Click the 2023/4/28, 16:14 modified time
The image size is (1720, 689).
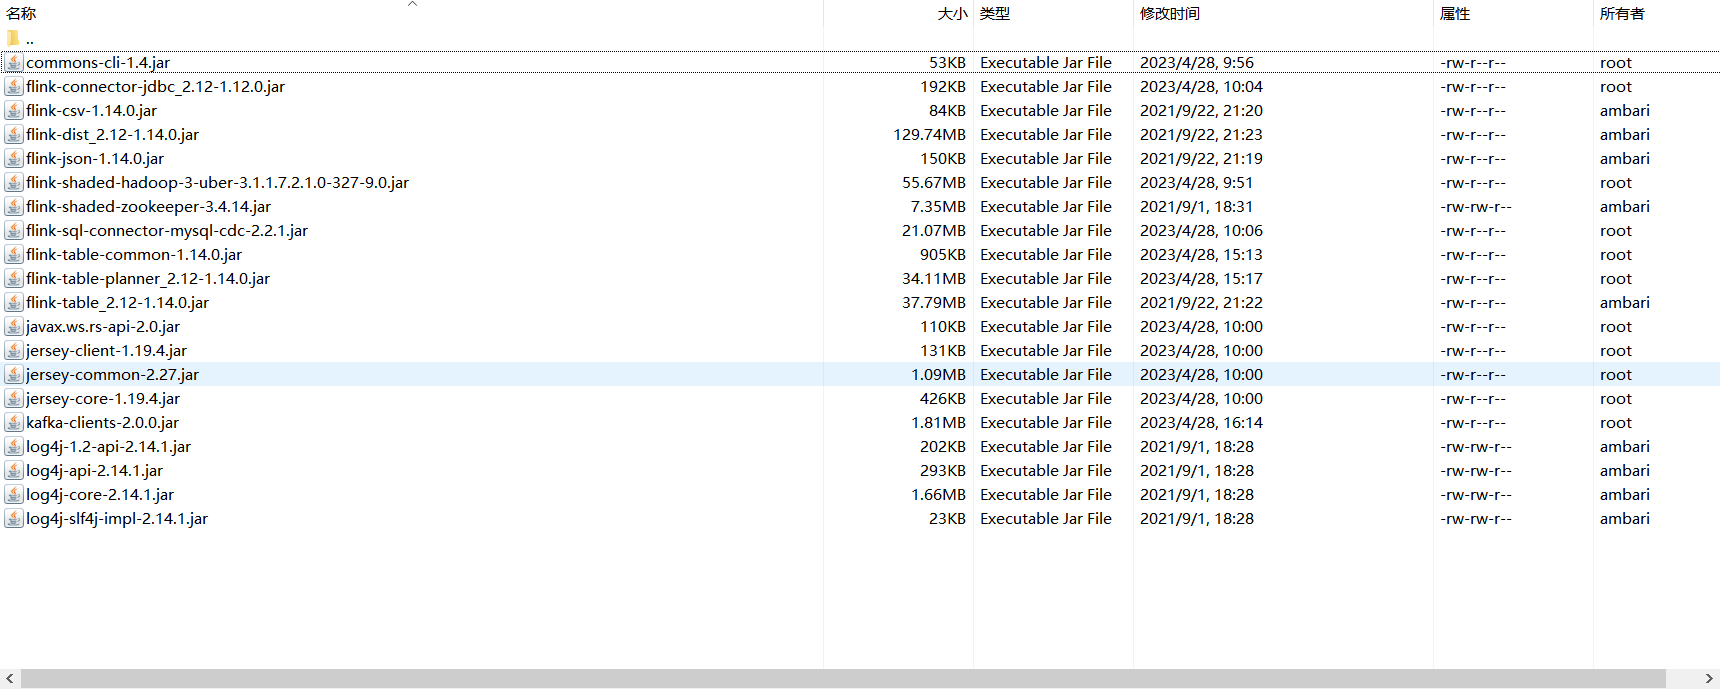[x=1201, y=422]
